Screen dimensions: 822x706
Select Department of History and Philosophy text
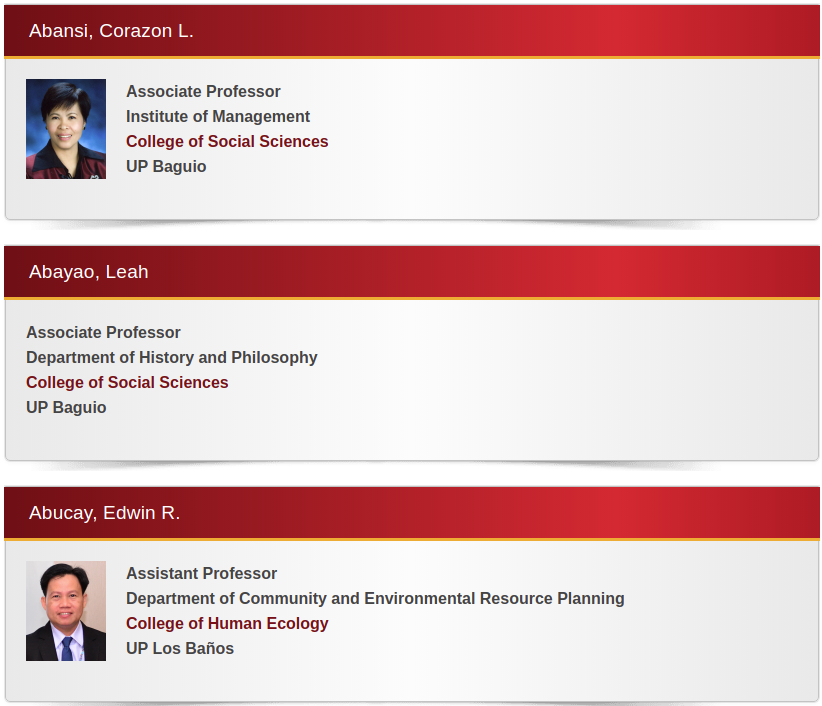coord(172,357)
